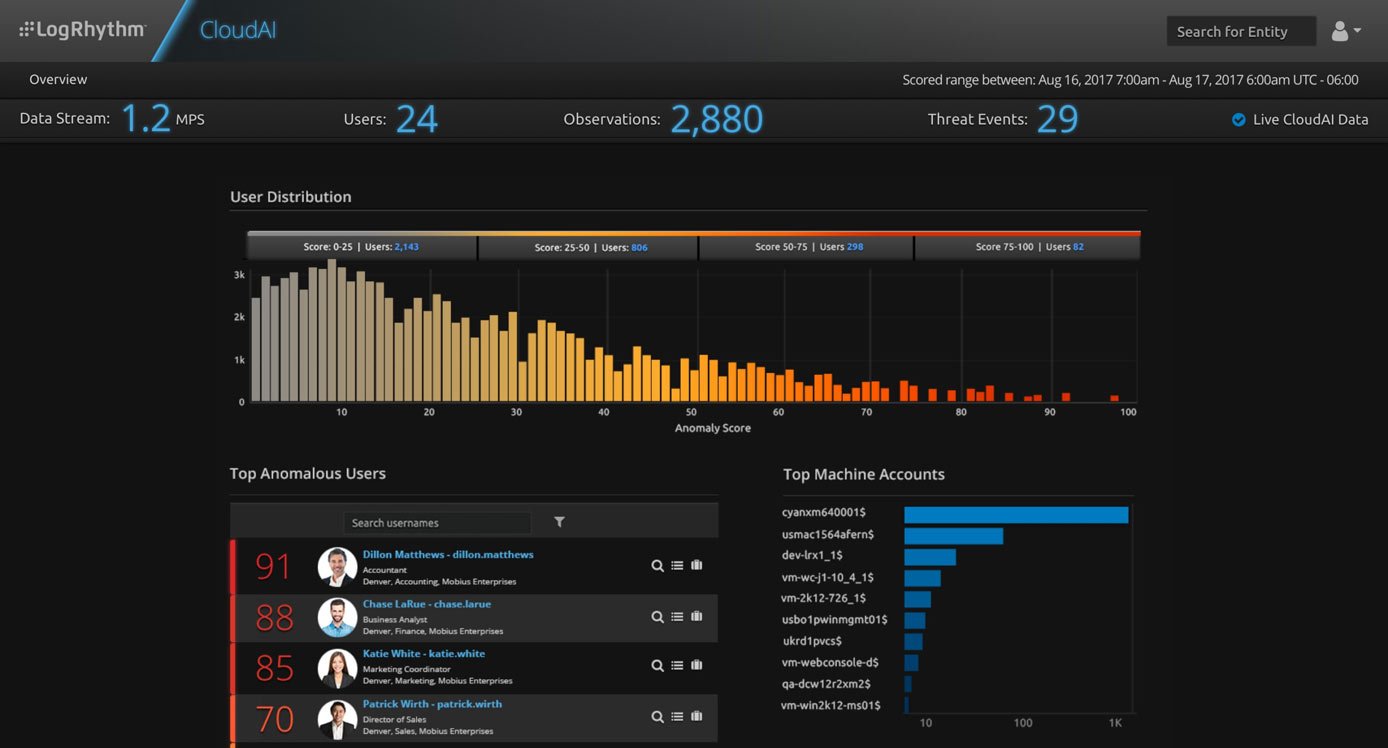1388x748 pixels.
Task: Open the log list icon for Chase LaRue
Action: [677, 617]
